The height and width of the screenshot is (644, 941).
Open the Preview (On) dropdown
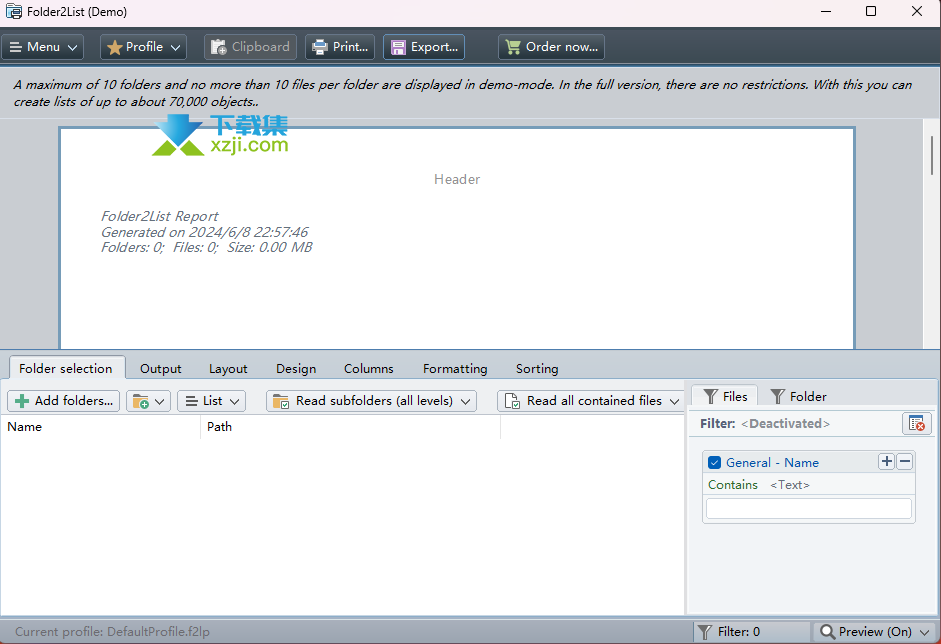click(874, 631)
